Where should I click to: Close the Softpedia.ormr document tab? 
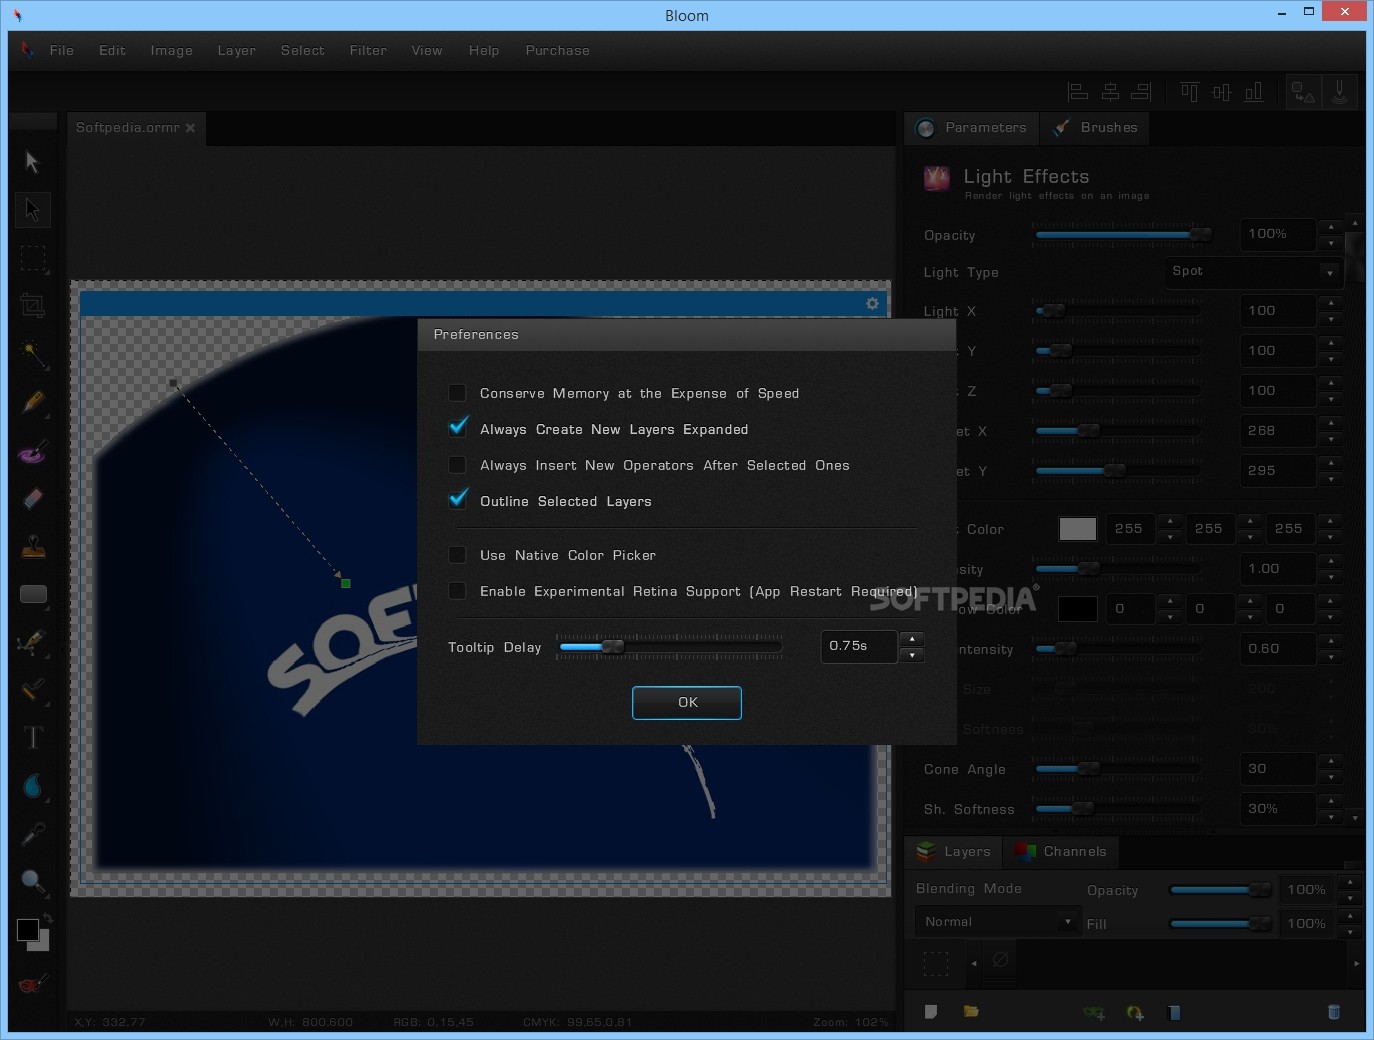point(190,128)
